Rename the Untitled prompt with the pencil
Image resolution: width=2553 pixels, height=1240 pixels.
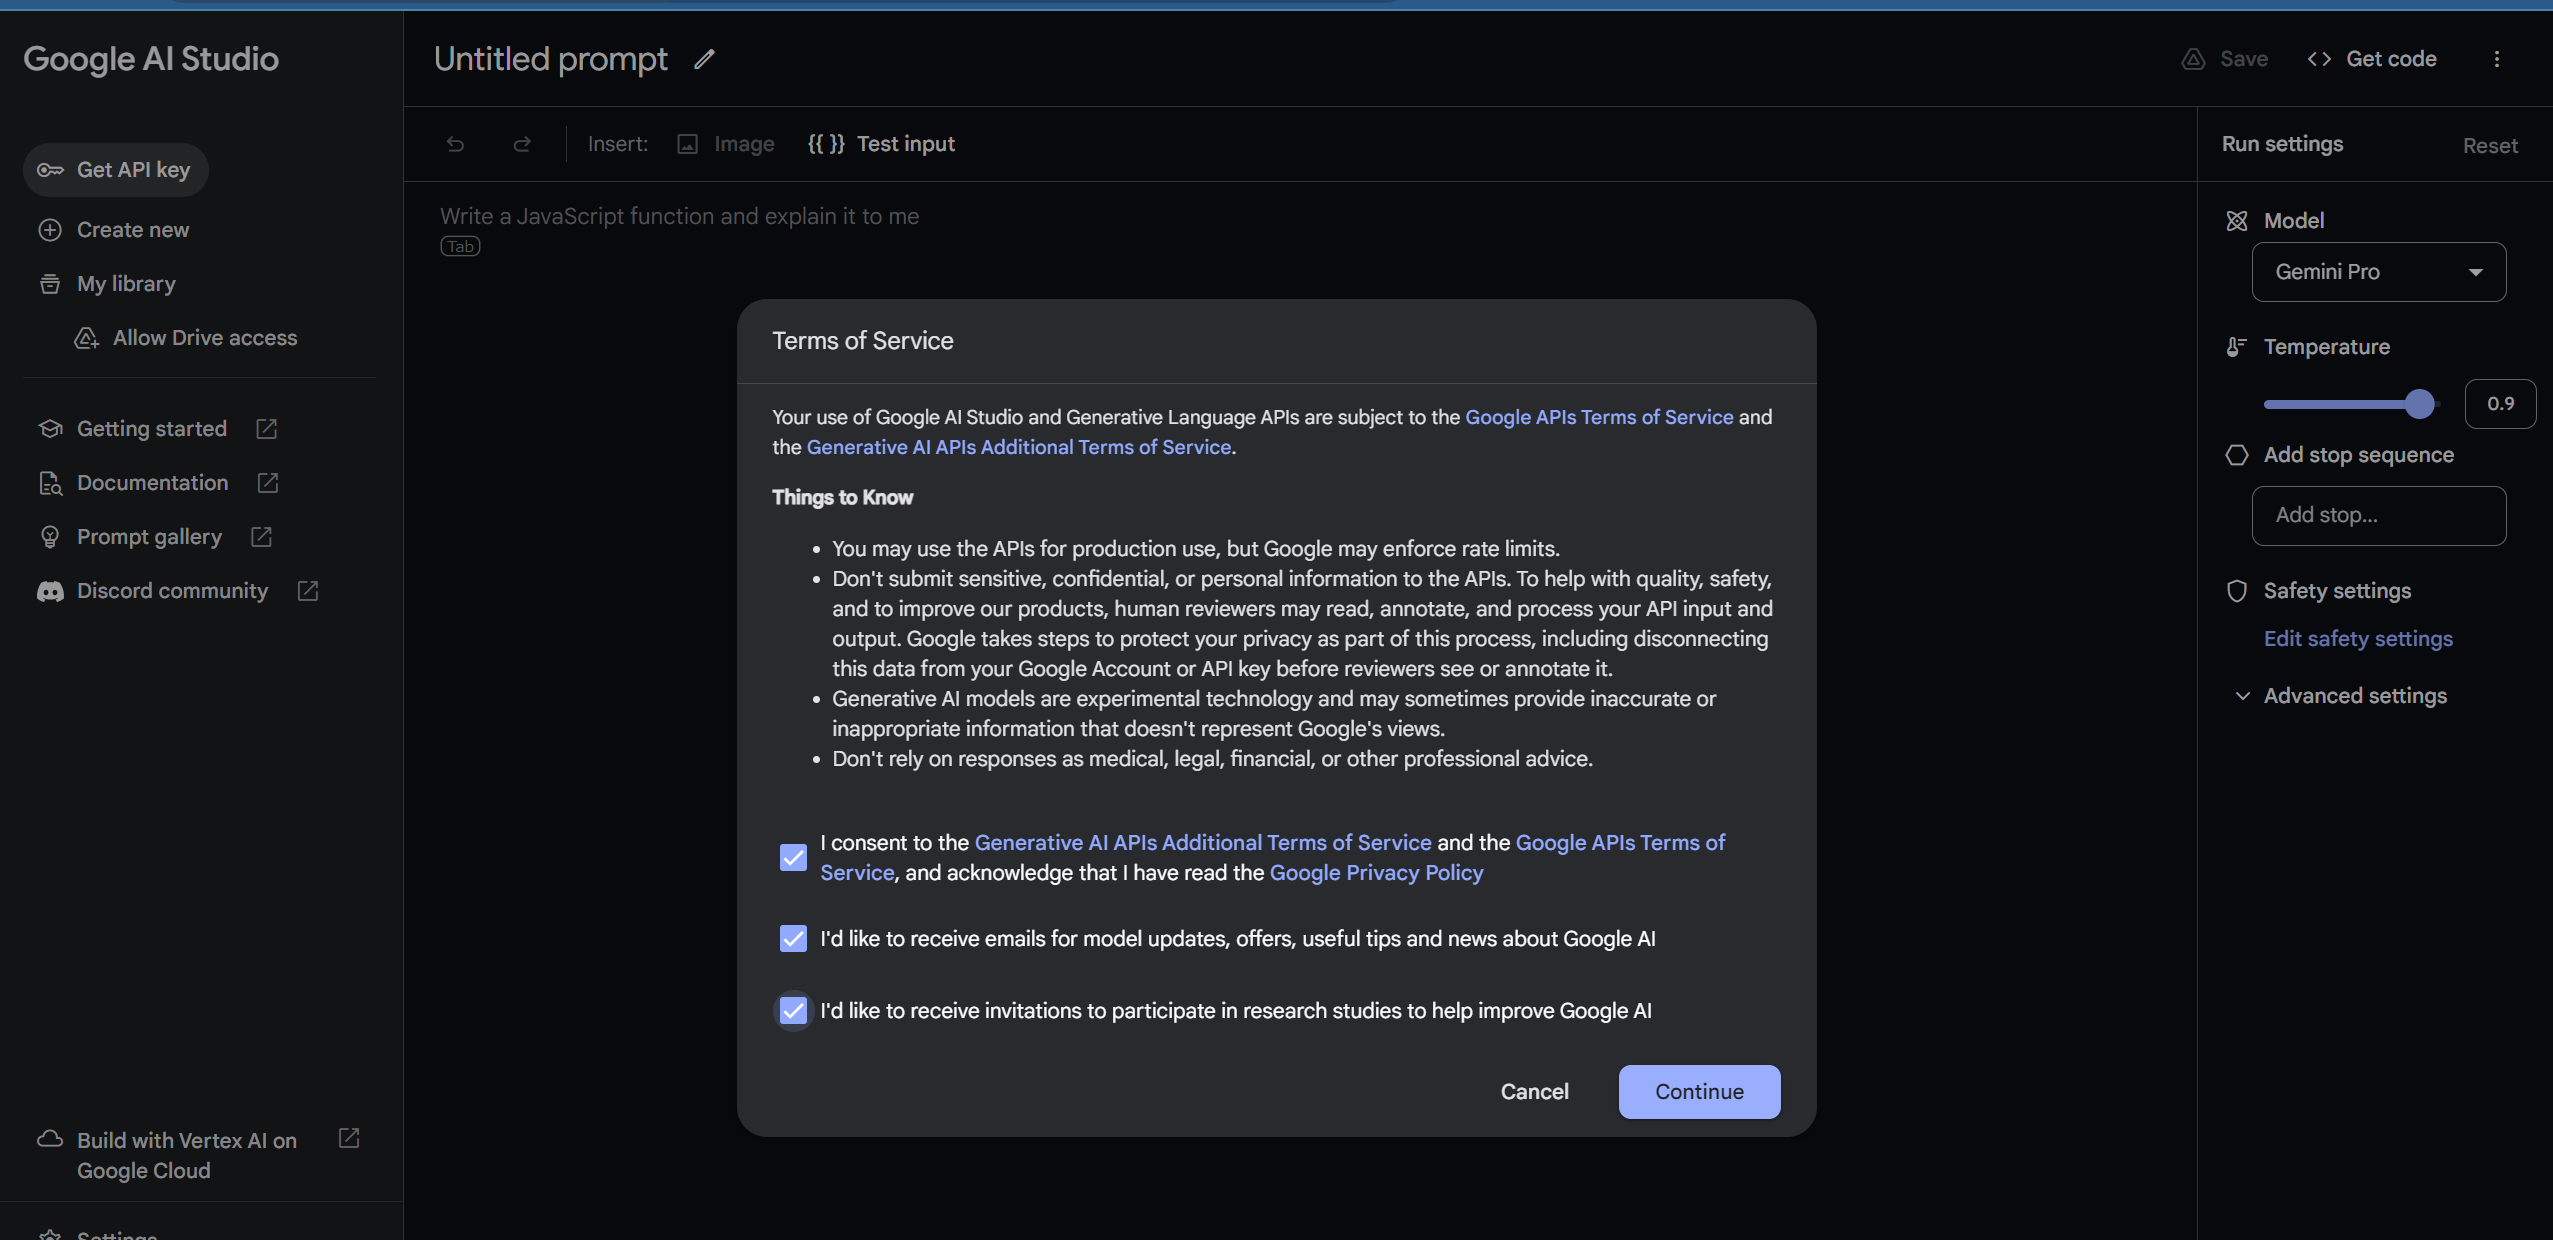coord(703,59)
